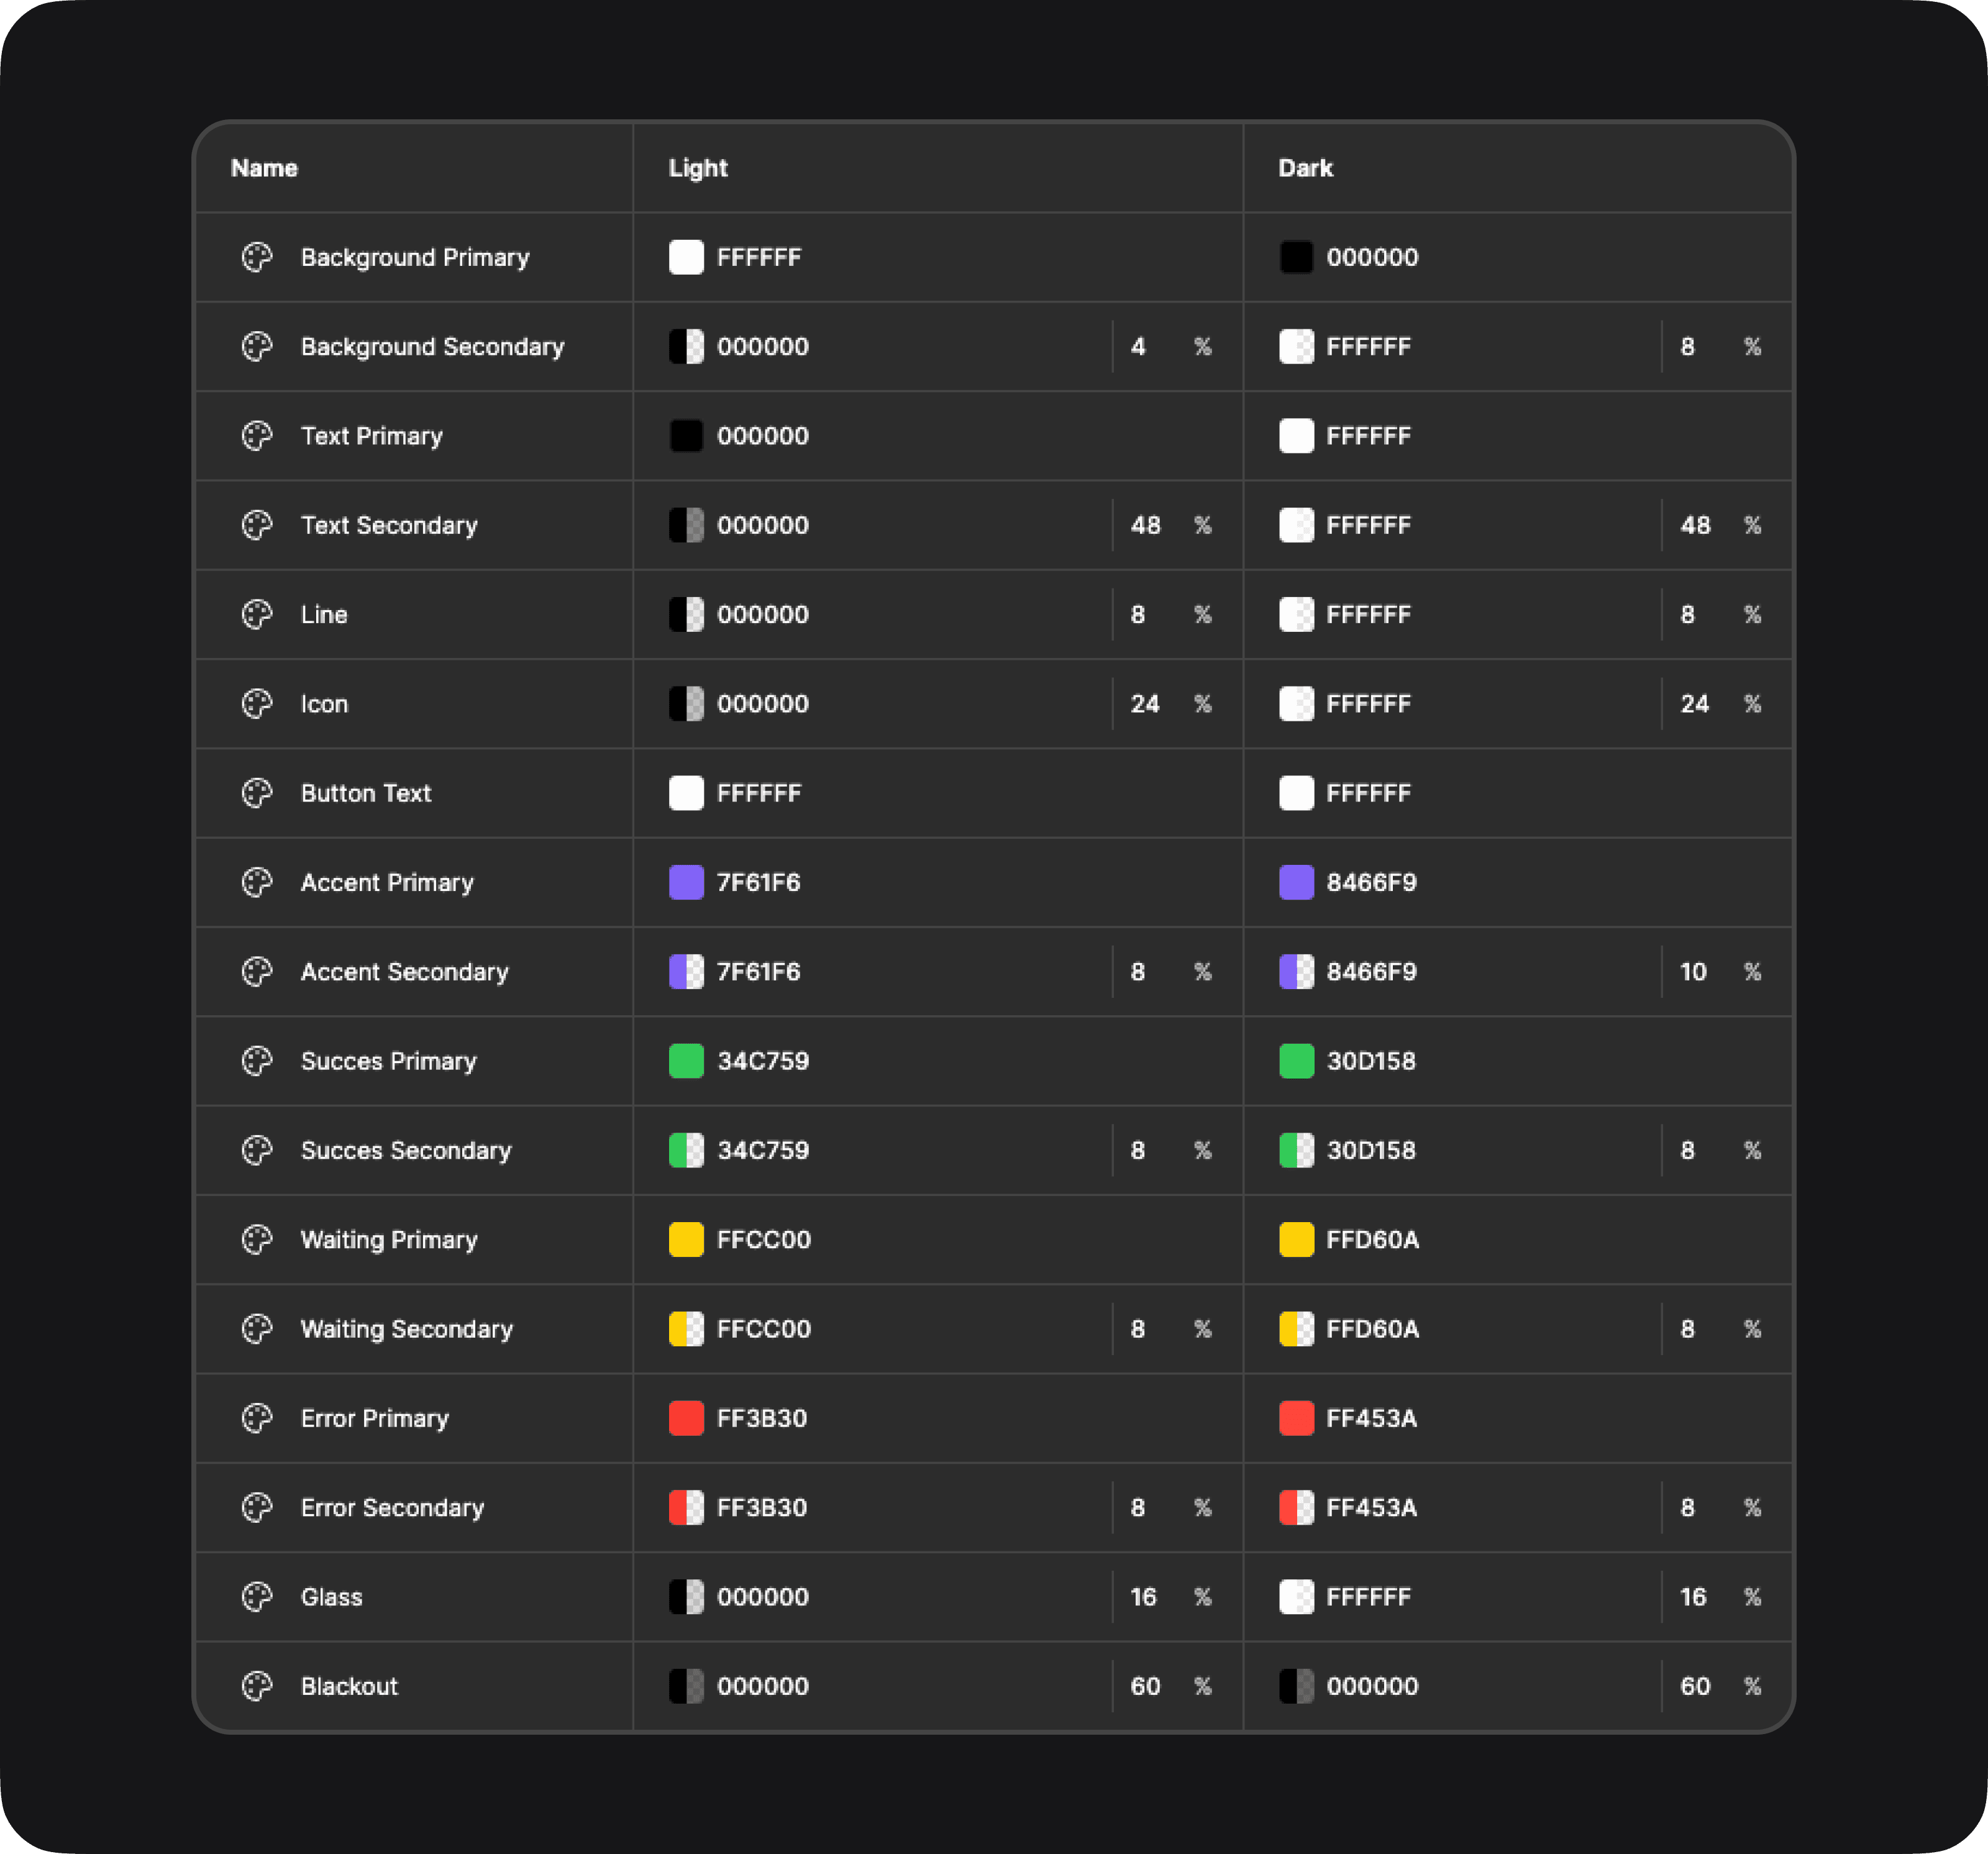Image resolution: width=1988 pixels, height=1854 pixels.
Task: Click the palette icon beside Background Primary
Action: [257, 257]
